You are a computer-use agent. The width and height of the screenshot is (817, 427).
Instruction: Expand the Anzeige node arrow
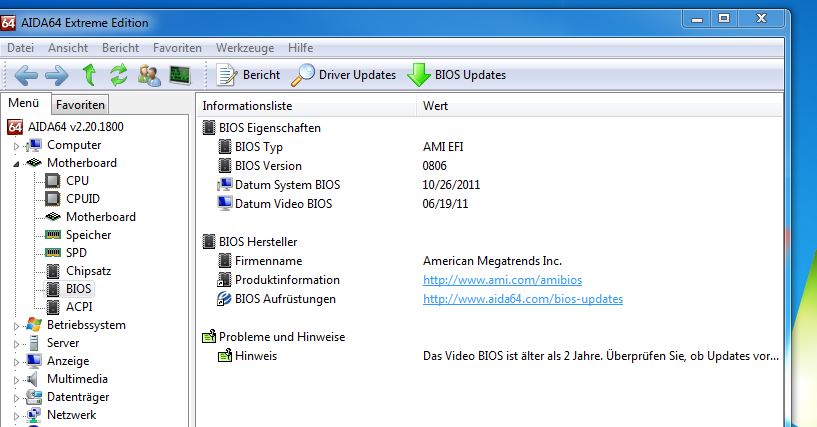(16, 362)
